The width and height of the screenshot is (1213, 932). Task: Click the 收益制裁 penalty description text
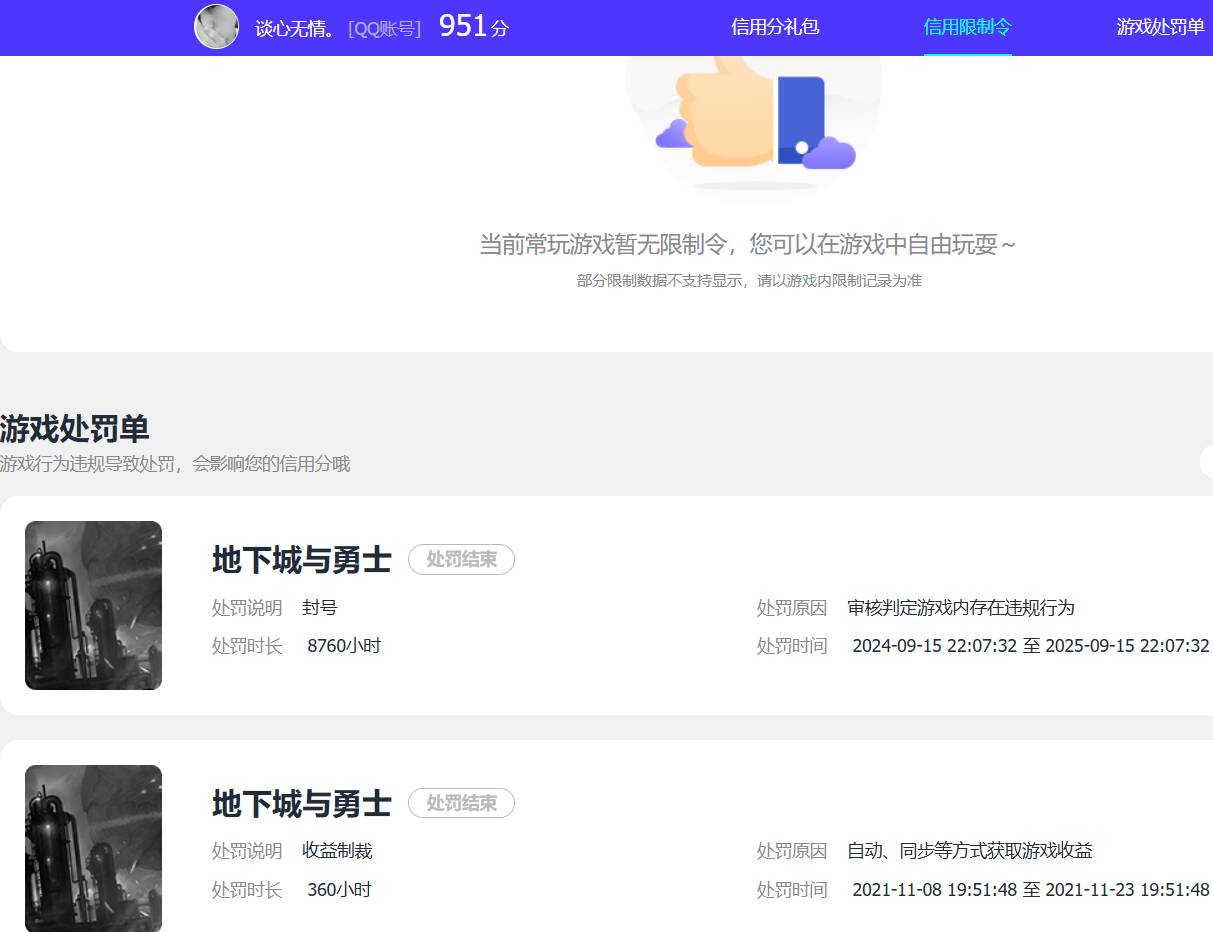pos(340,851)
